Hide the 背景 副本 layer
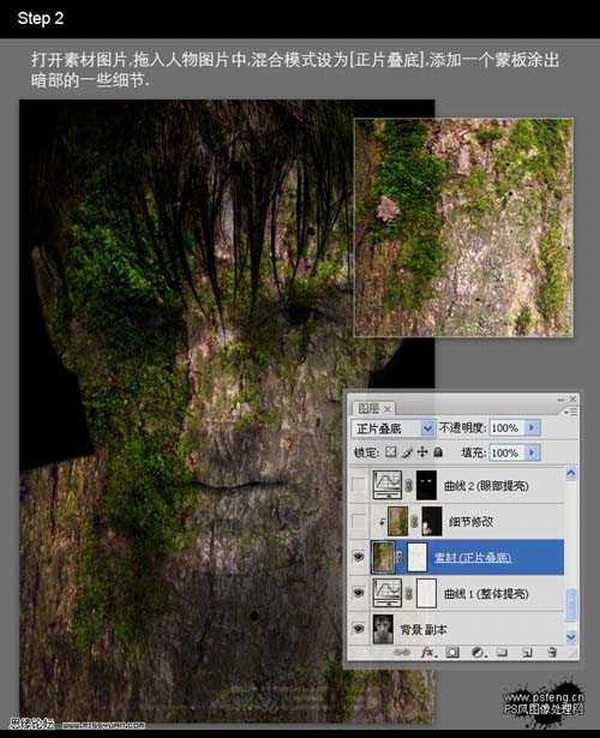The width and height of the screenshot is (600, 738). pos(359,629)
